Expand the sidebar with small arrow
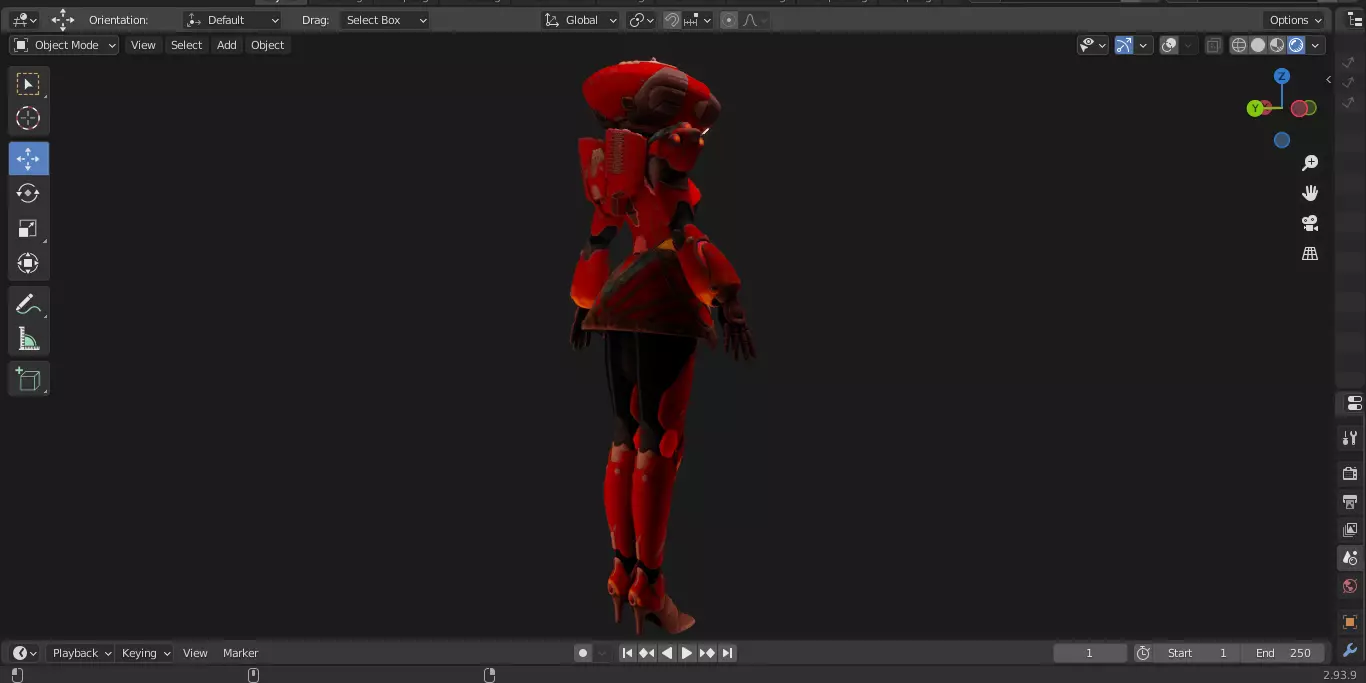Viewport: 1366px width, 683px height. (x=1328, y=79)
